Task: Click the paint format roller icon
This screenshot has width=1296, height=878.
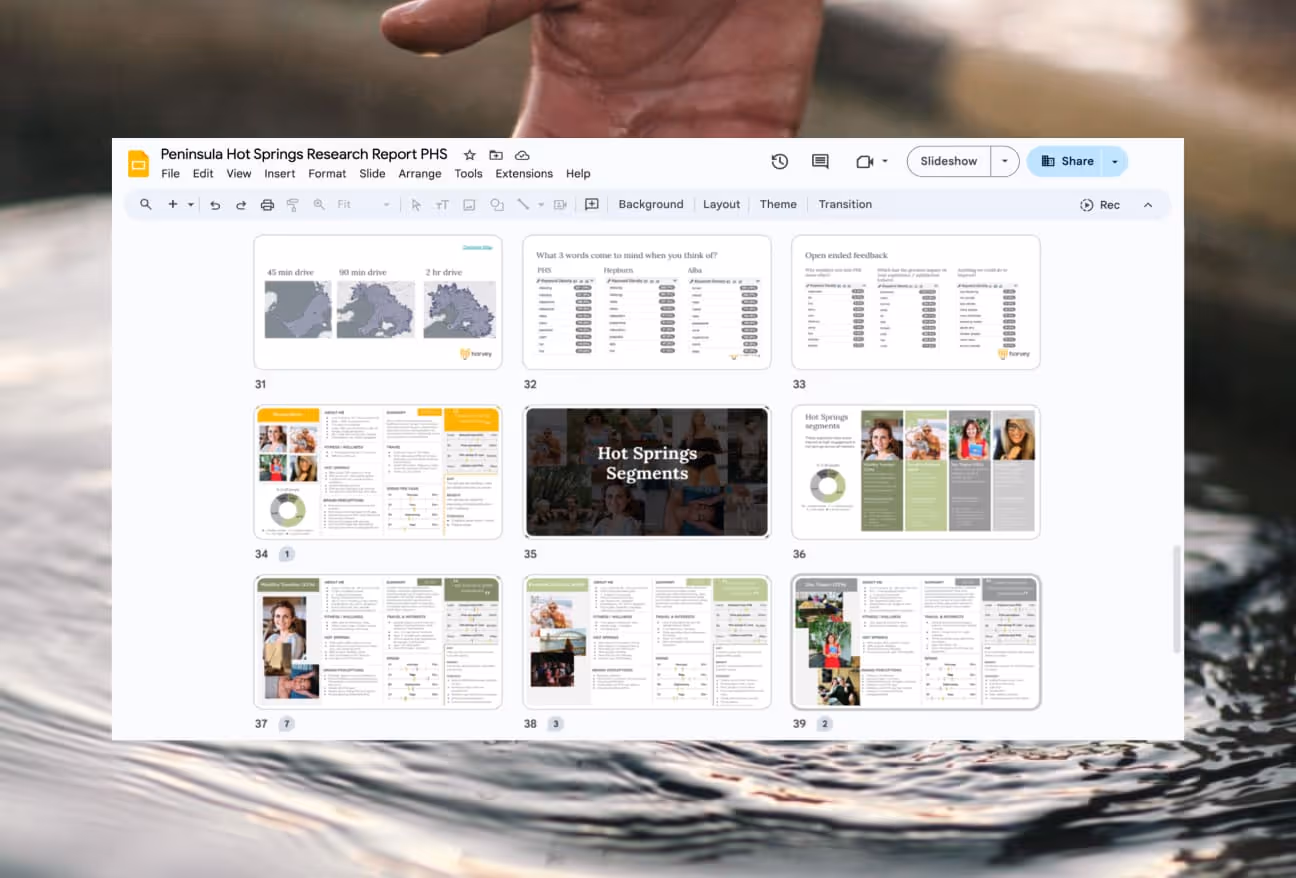Action: click(293, 204)
